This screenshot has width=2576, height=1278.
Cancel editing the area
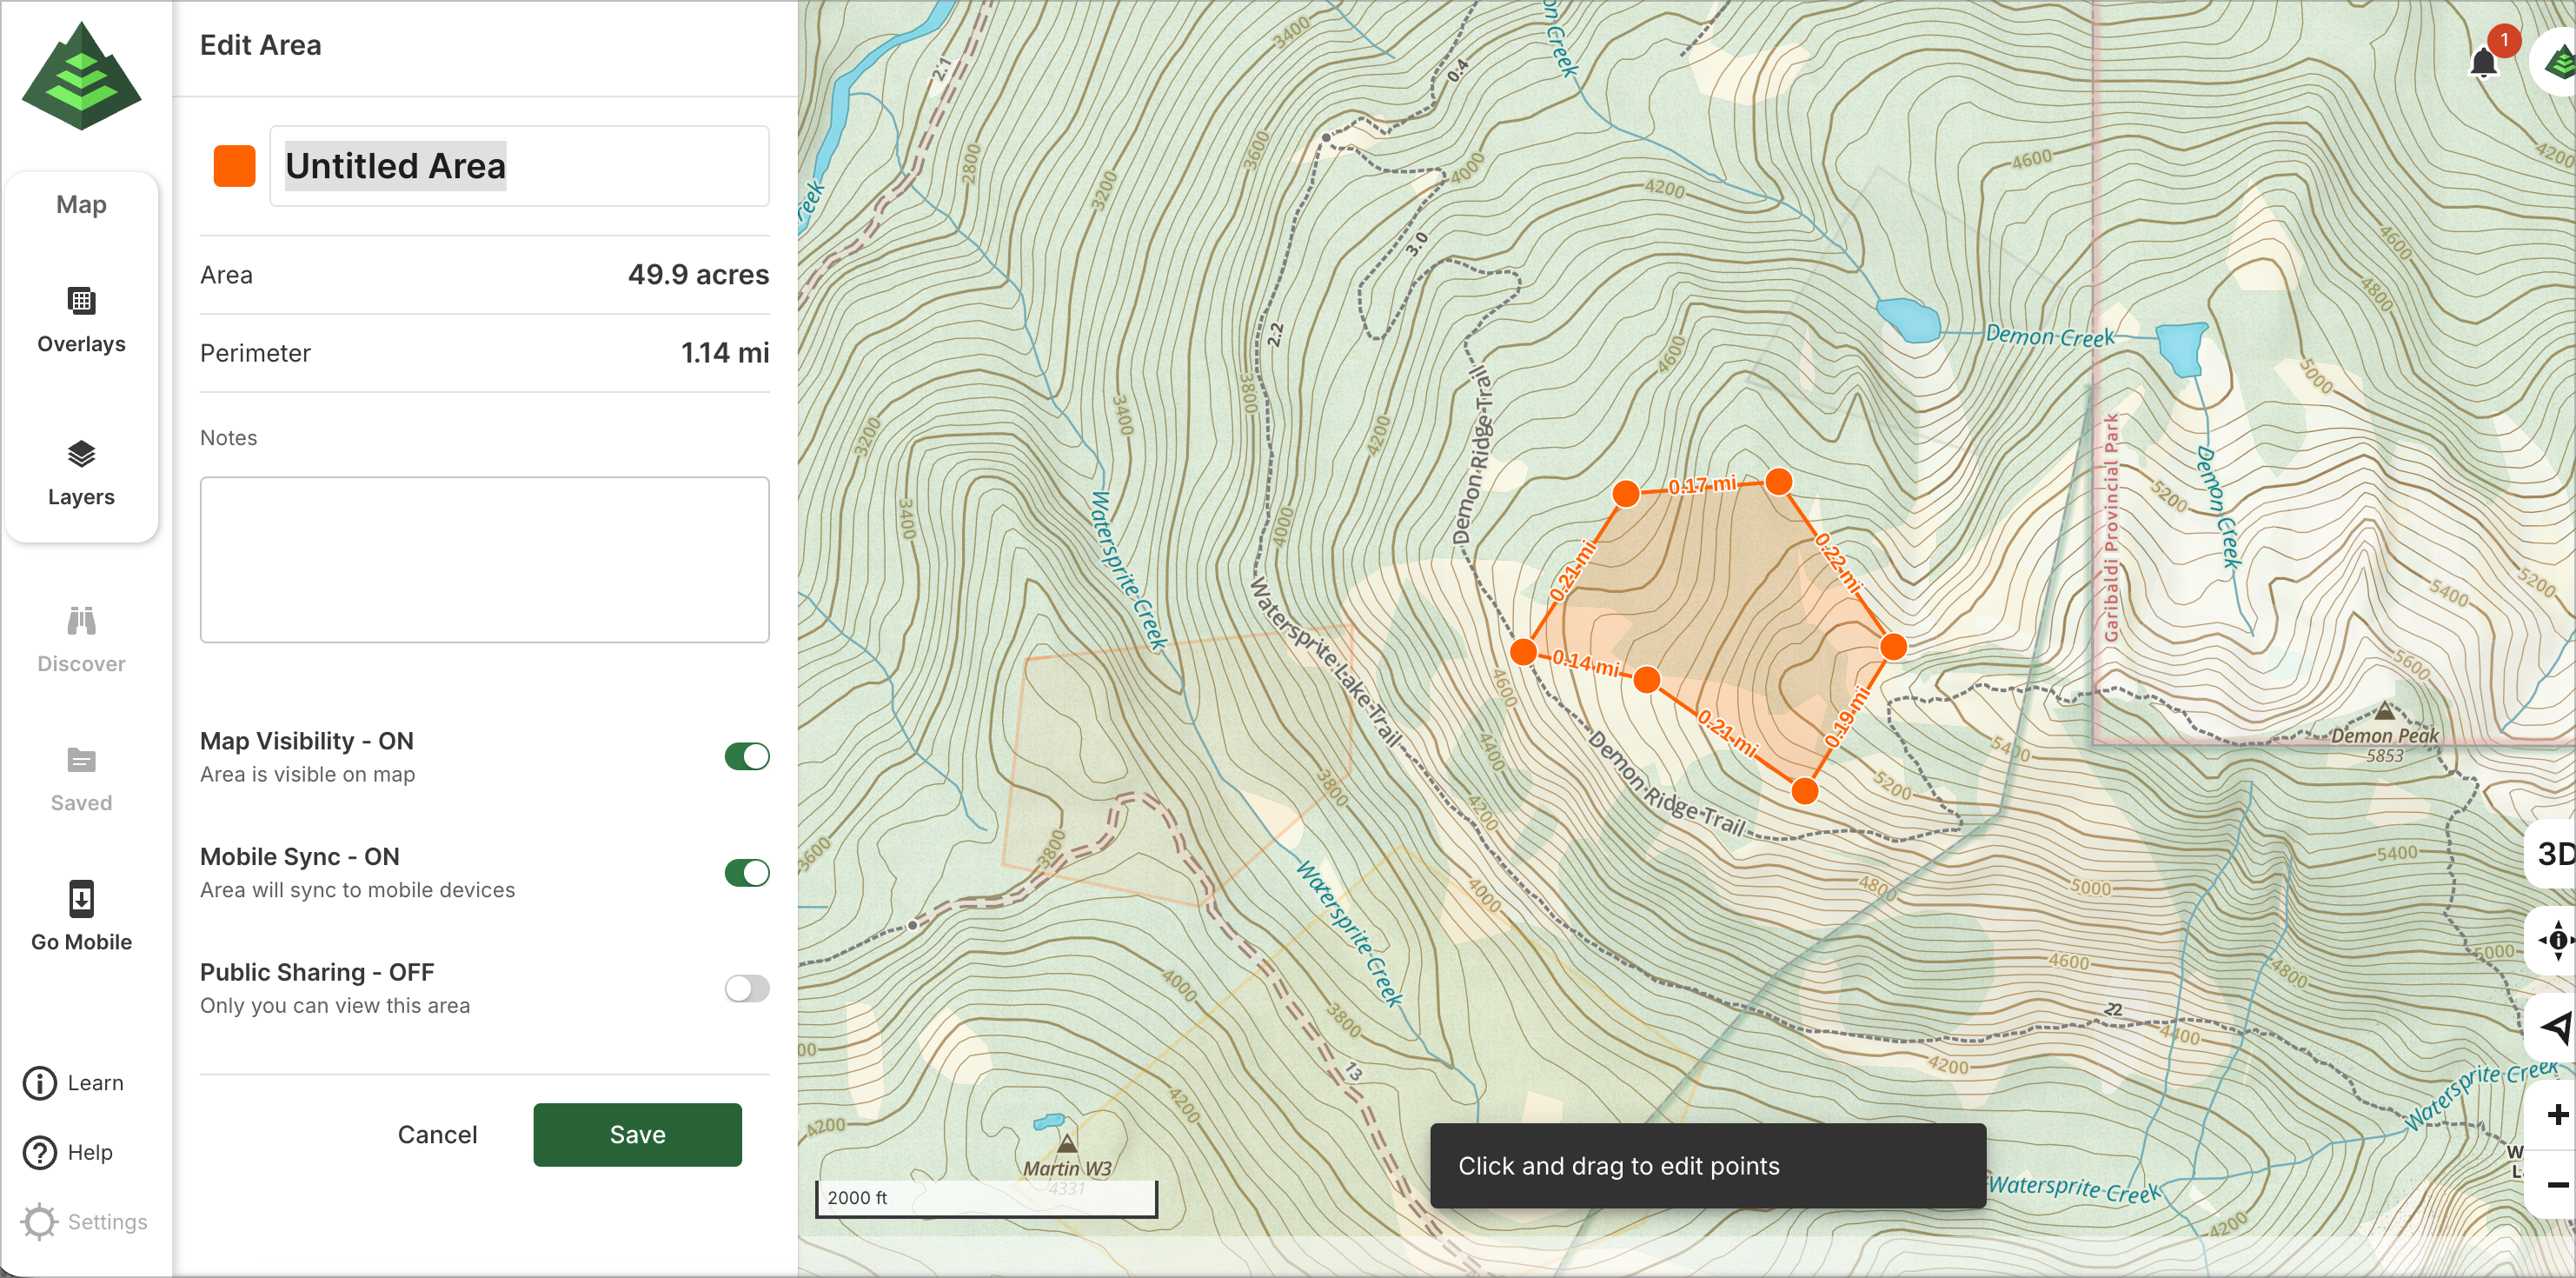[x=437, y=1134]
